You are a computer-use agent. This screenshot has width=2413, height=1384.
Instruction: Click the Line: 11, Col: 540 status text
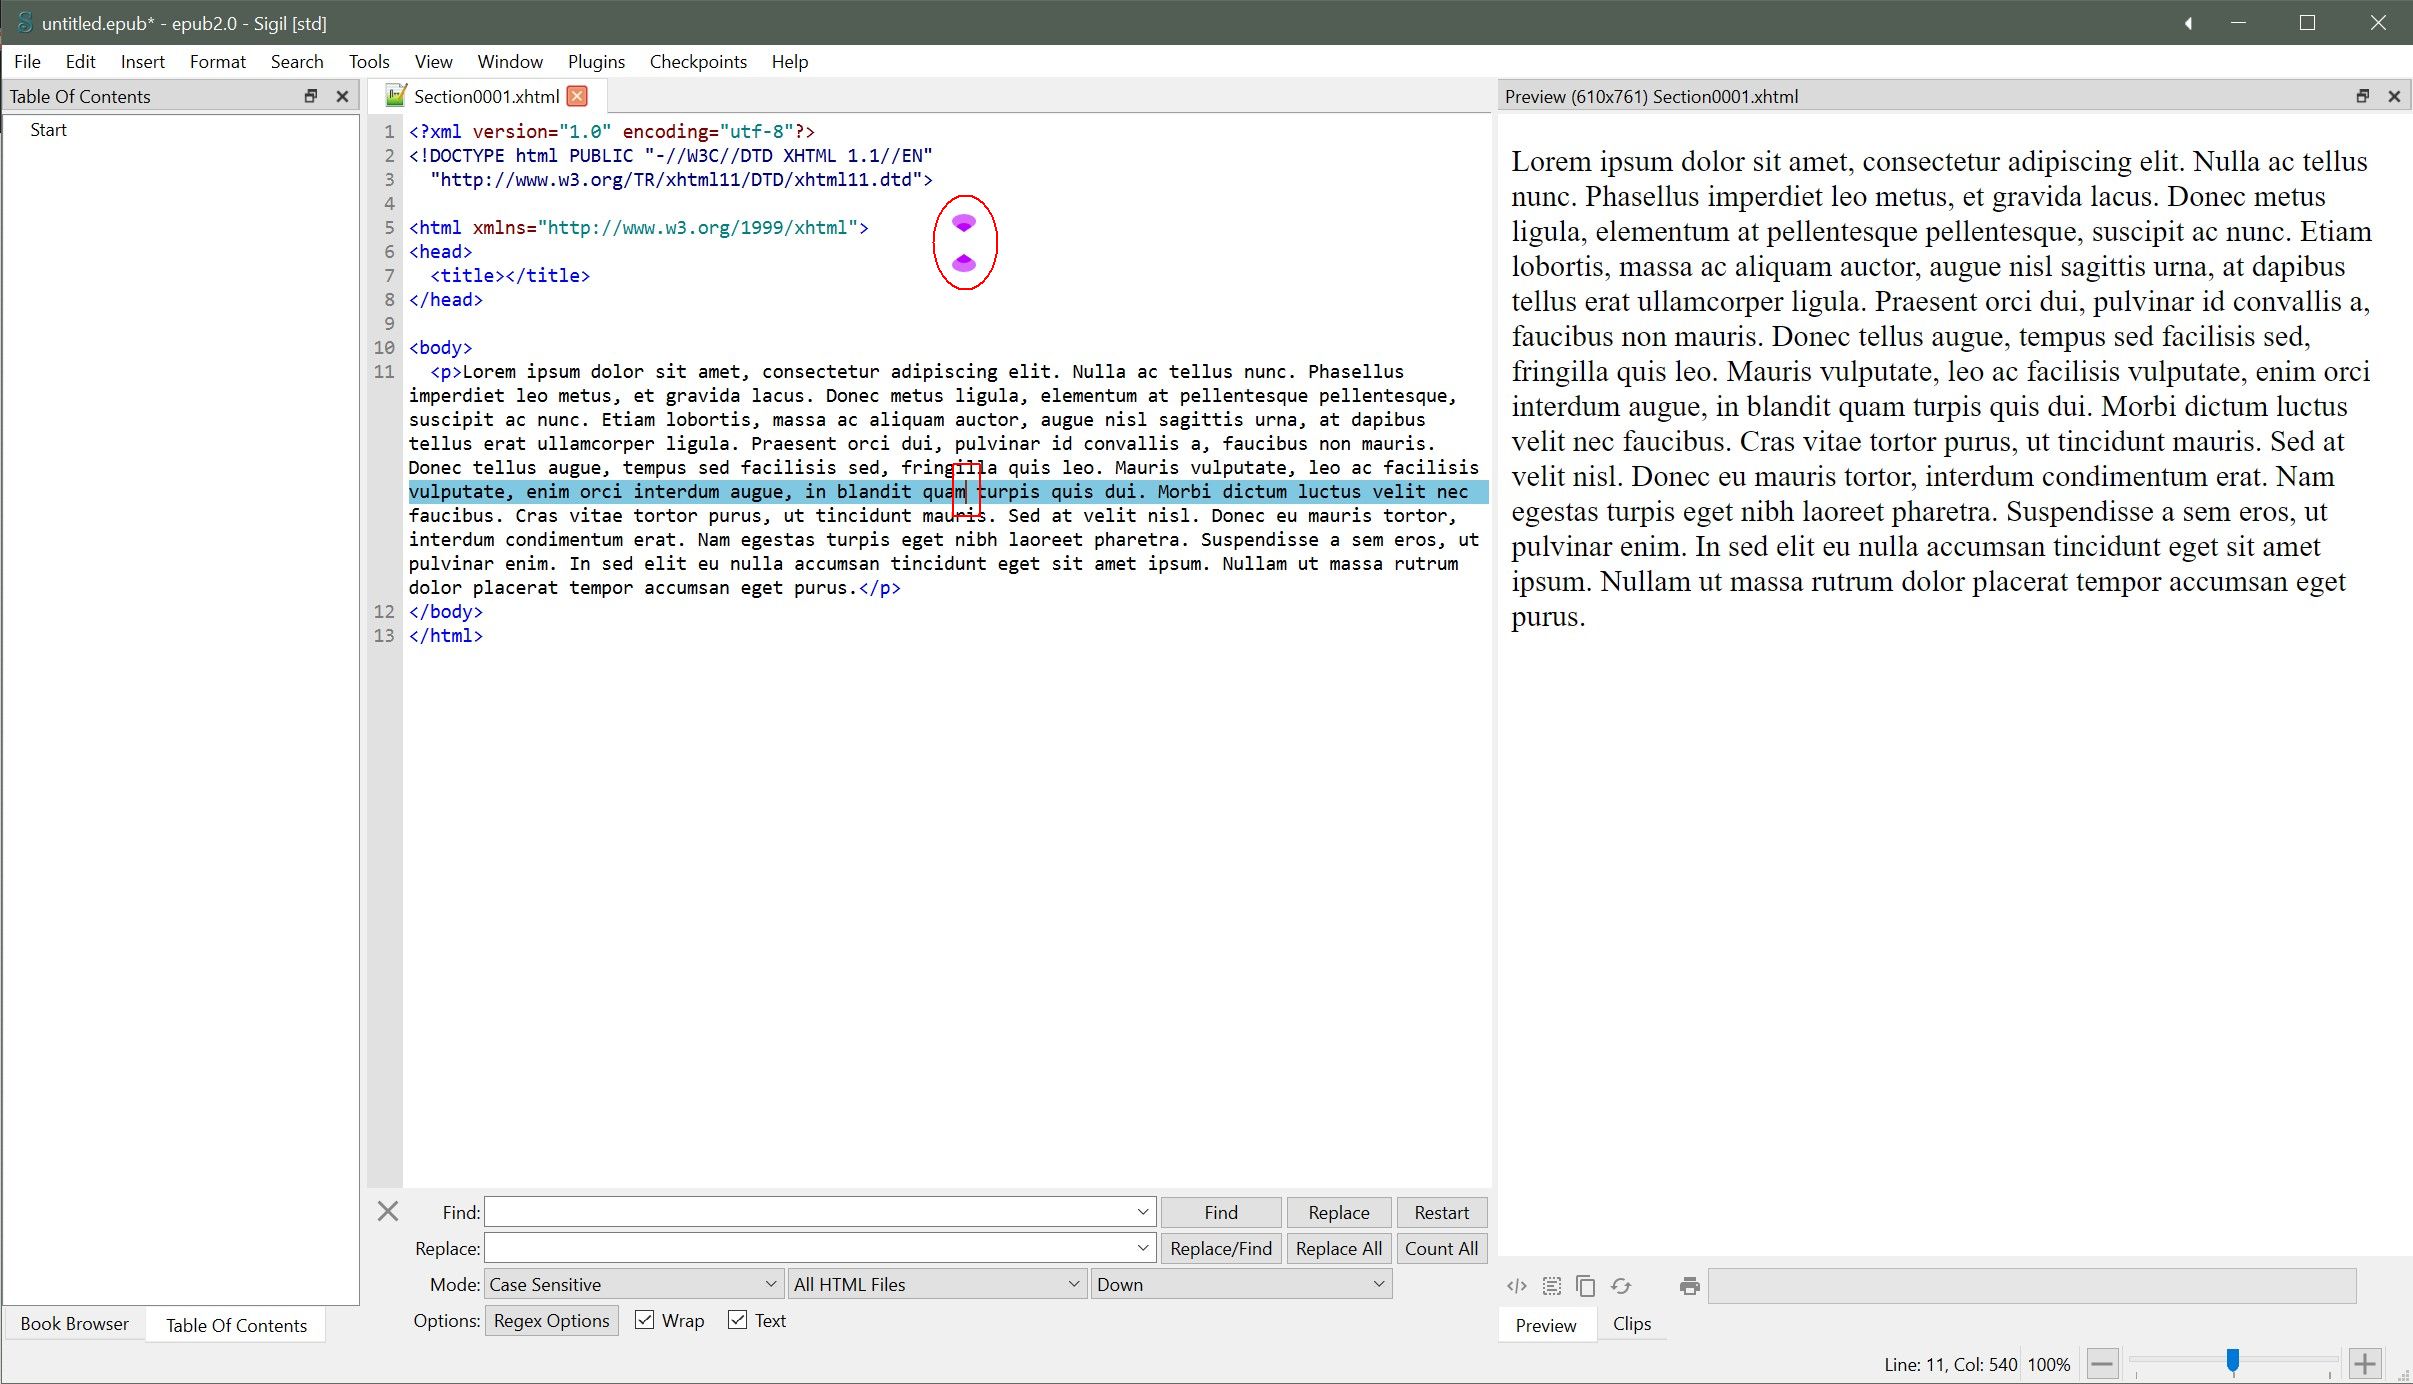pyautogui.click(x=1950, y=1364)
